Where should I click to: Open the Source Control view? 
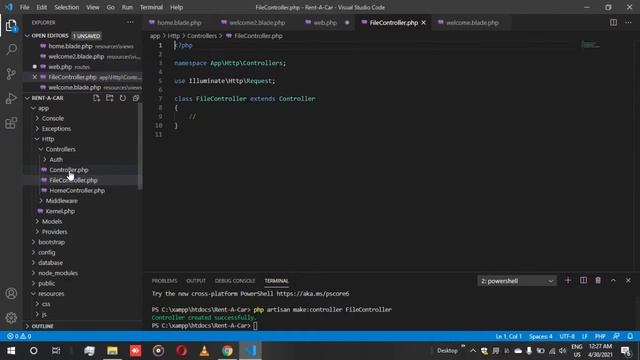(11, 74)
